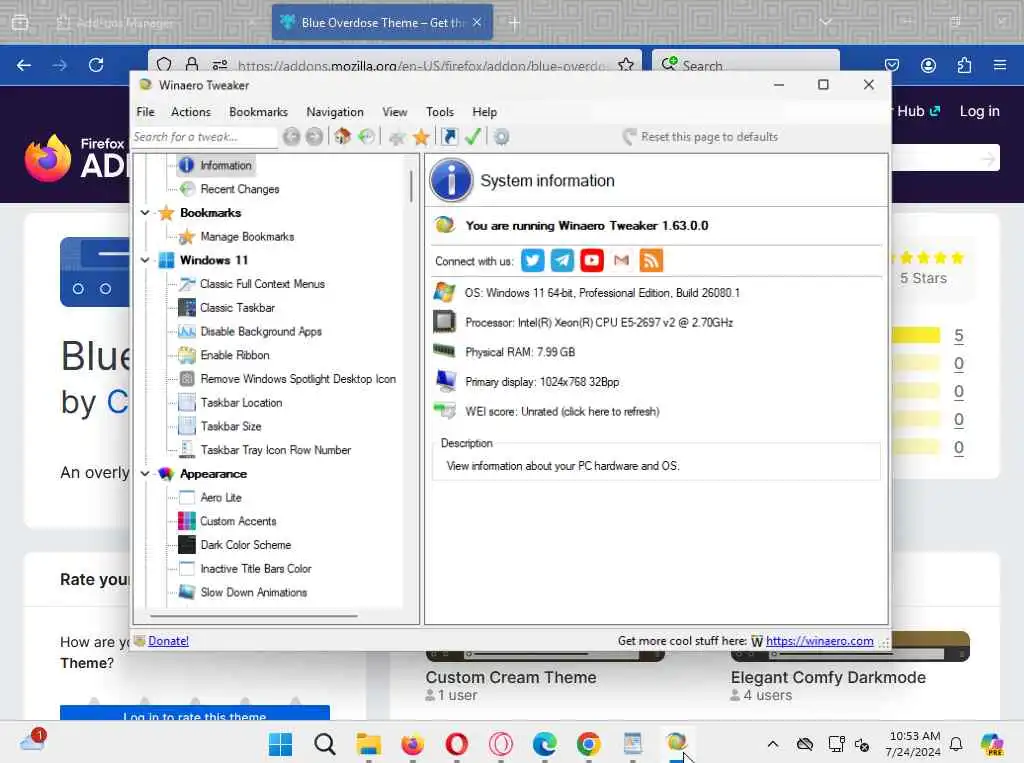The height and width of the screenshot is (763, 1024).
Task: Show hidden system tray icons chevron
Action: (x=773, y=743)
